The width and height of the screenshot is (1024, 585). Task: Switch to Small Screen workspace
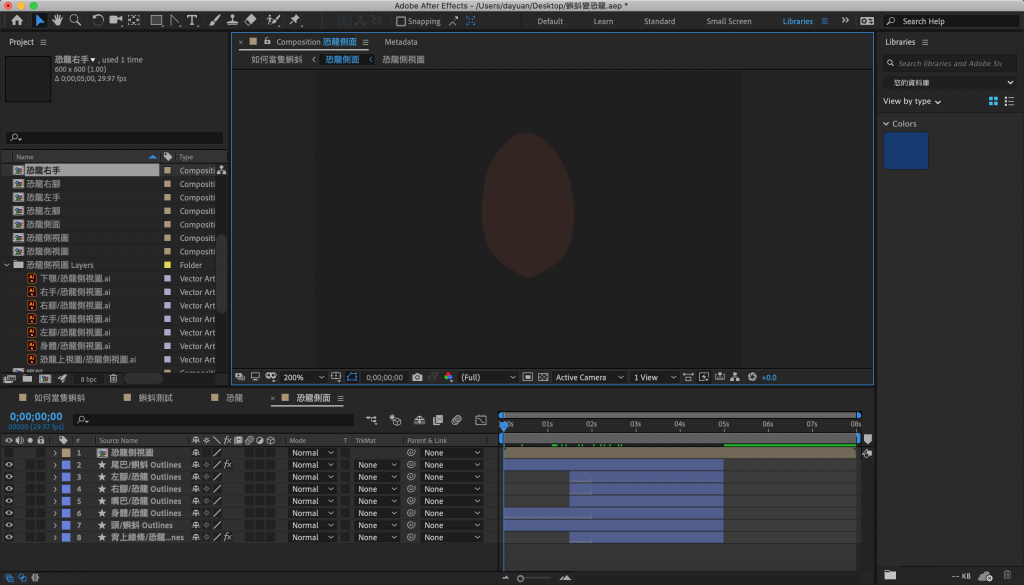pos(728,21)
